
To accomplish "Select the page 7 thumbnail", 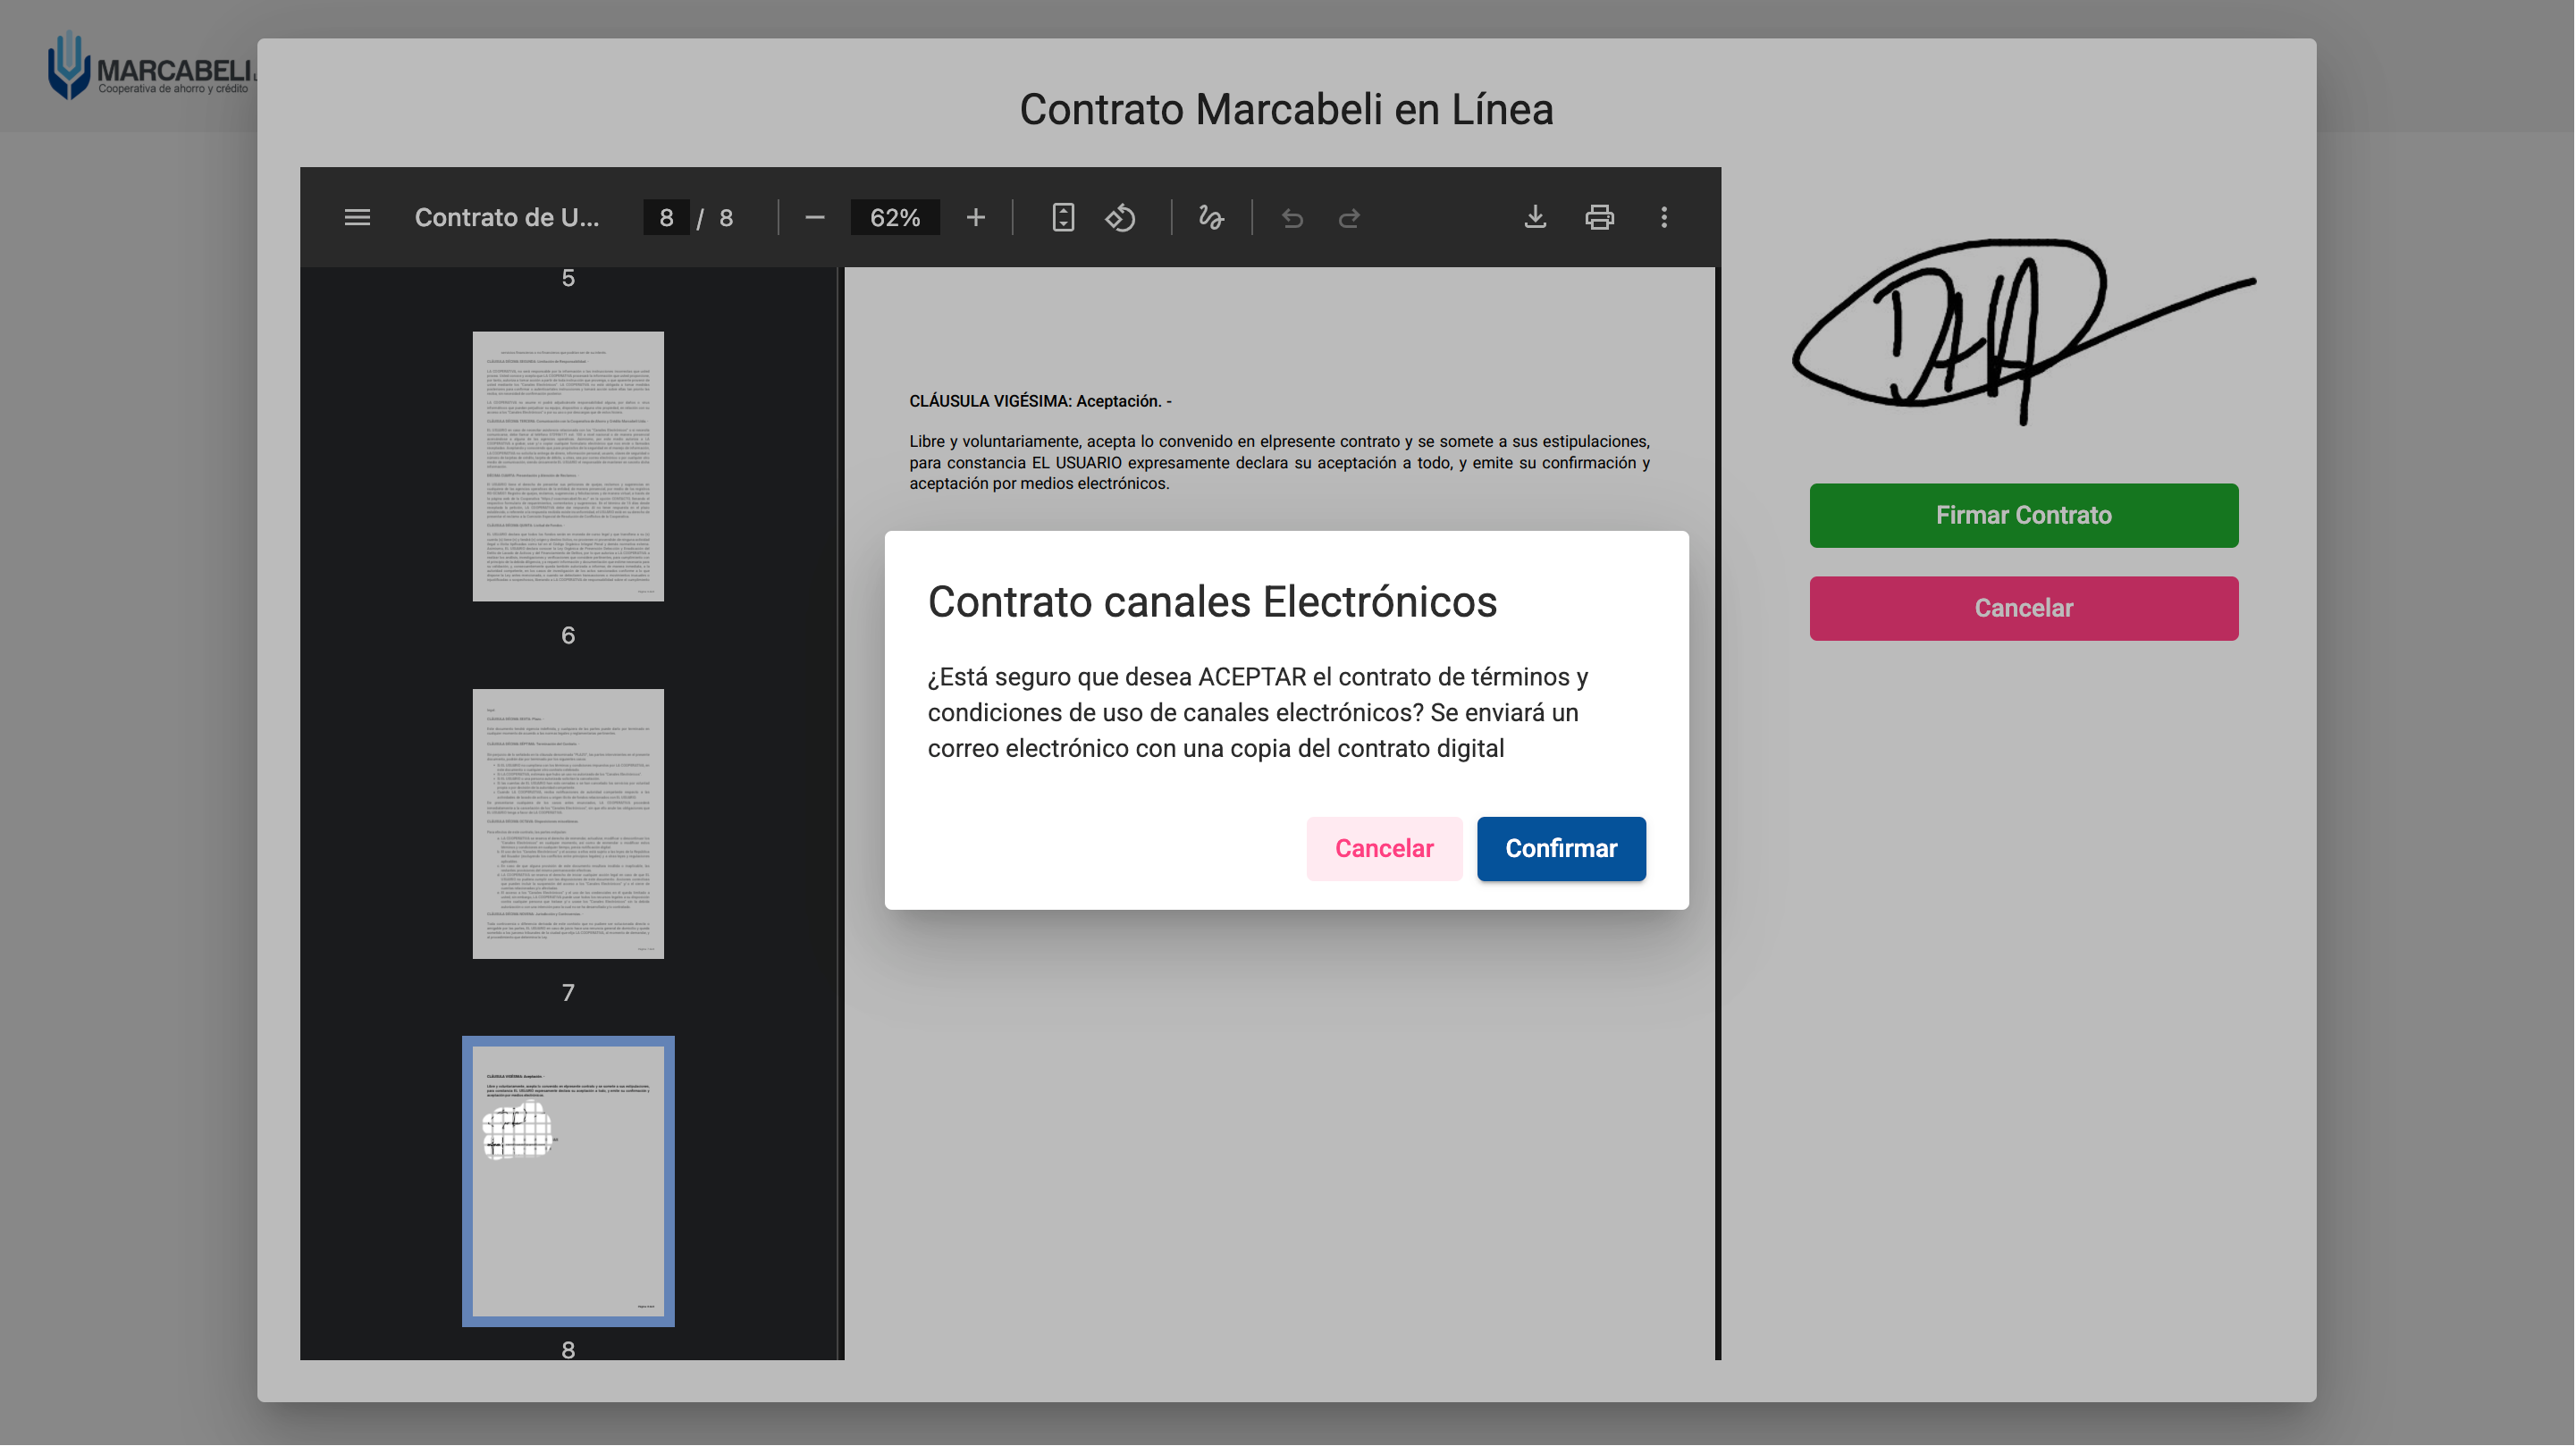I will pos(567,823).
